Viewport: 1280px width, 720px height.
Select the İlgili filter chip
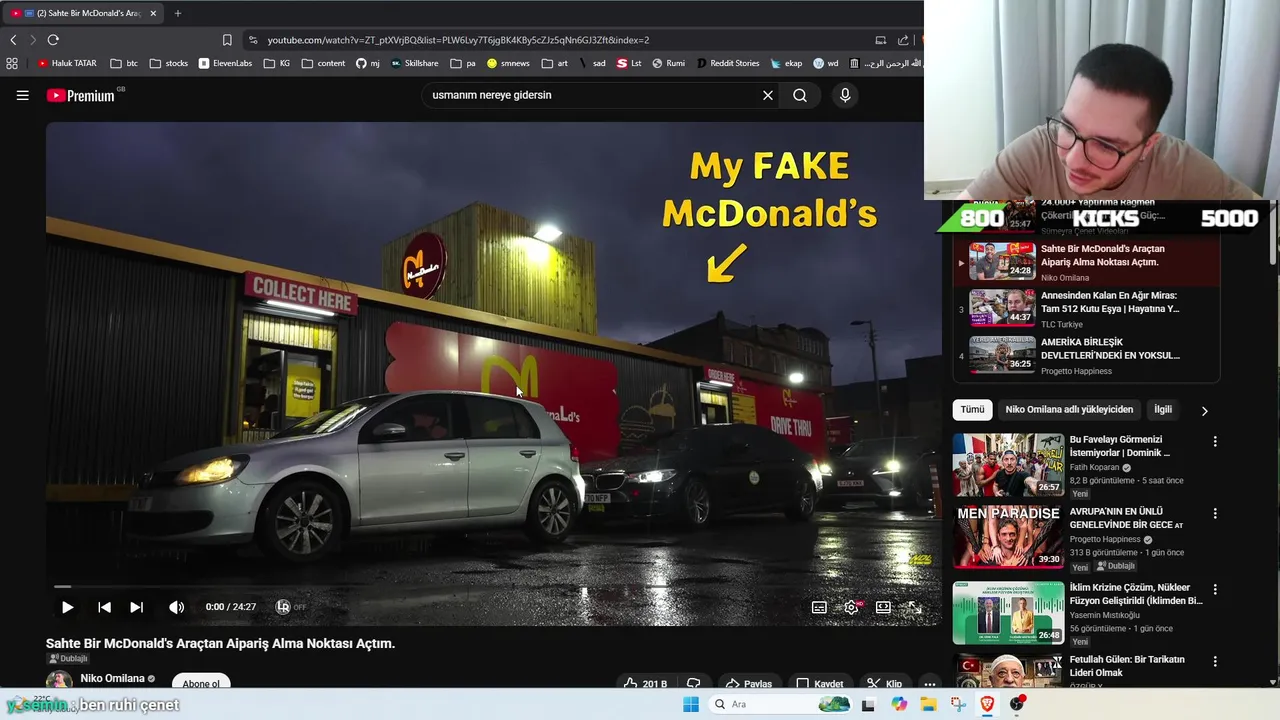tap(1163, 409)
